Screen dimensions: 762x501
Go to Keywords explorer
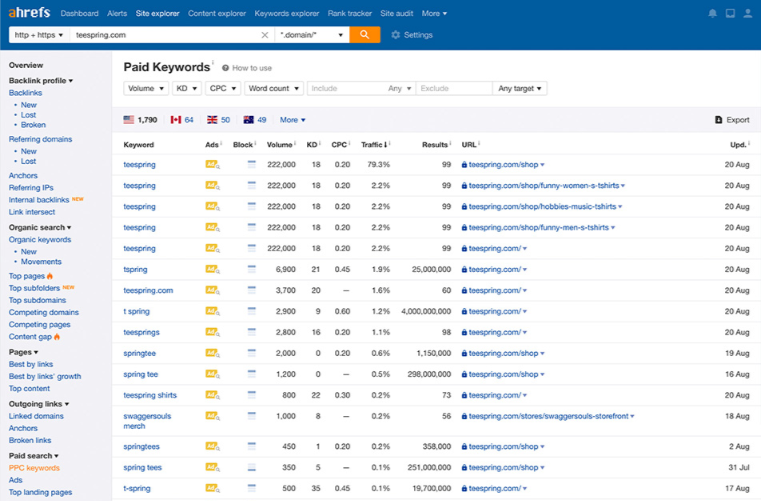pyautogui.click(x=287, y=14)
